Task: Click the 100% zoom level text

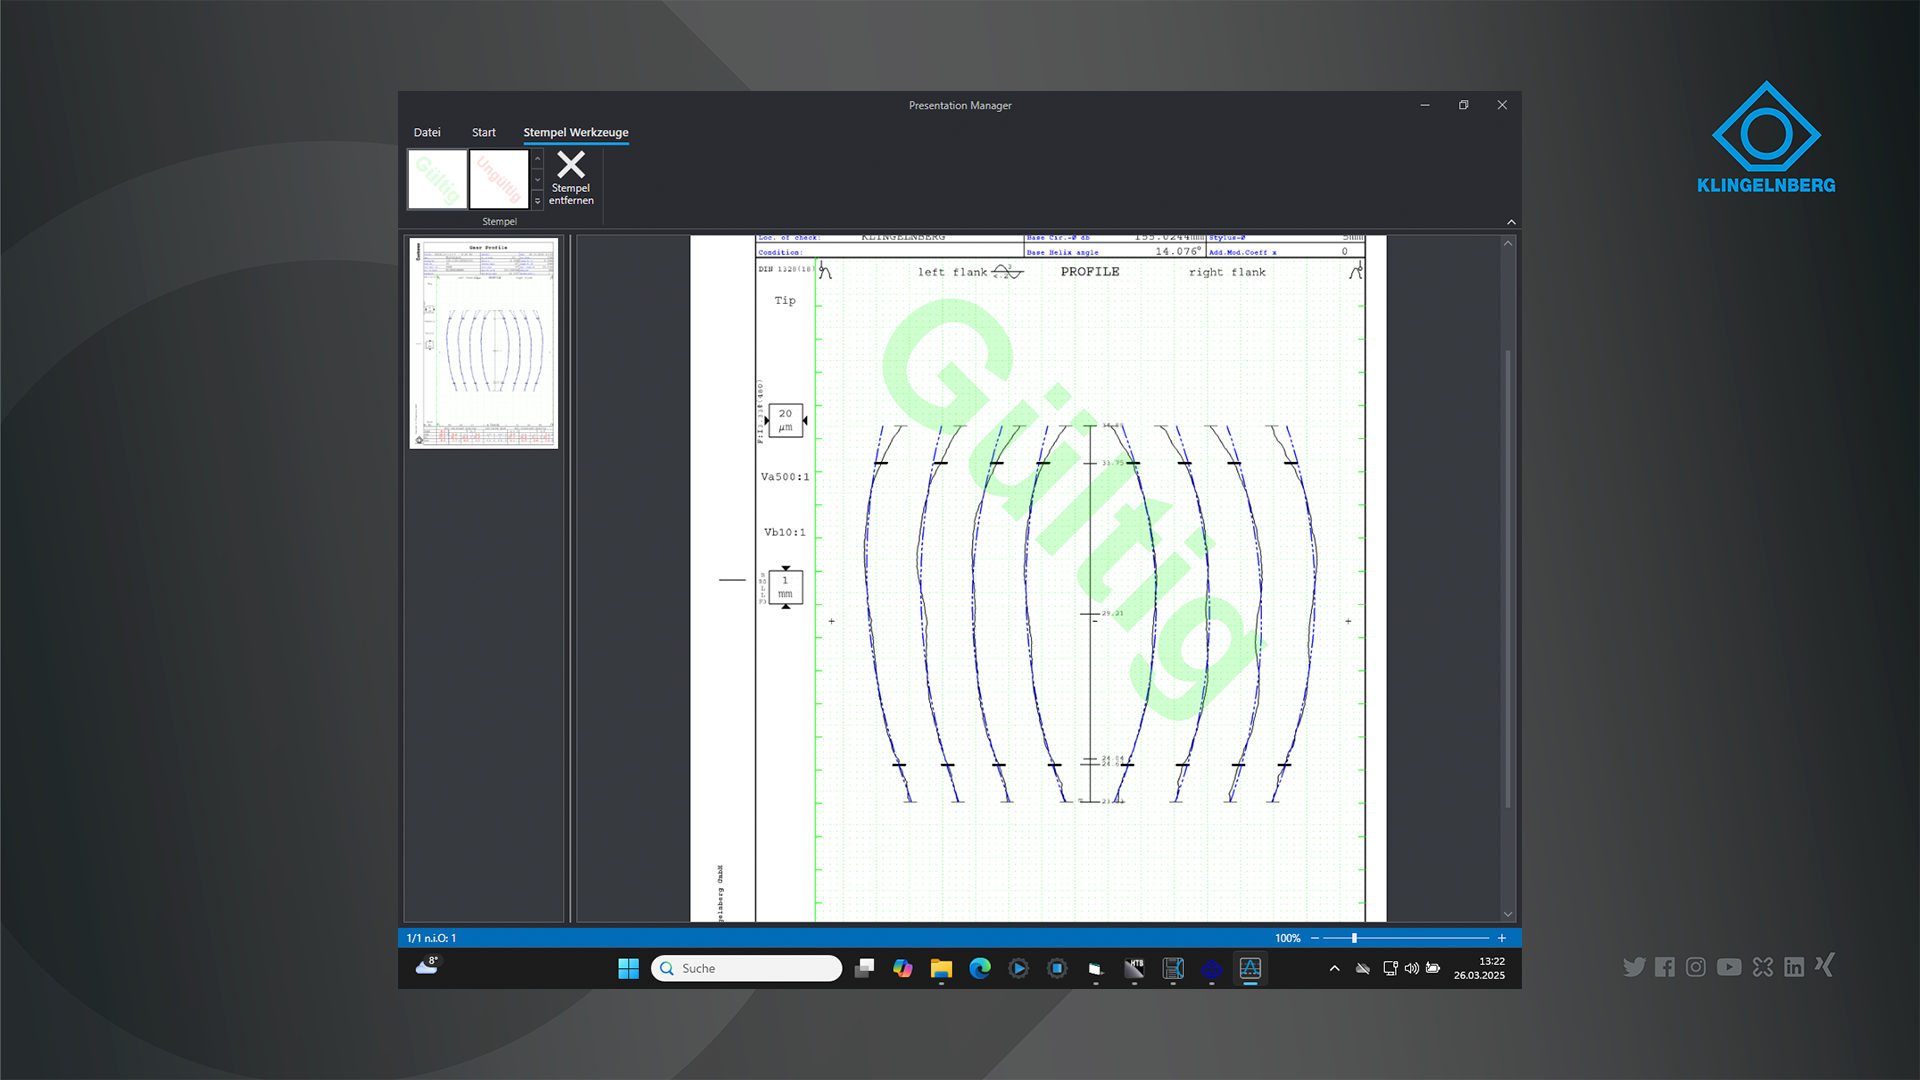Action: click(x=1288, y=938)
